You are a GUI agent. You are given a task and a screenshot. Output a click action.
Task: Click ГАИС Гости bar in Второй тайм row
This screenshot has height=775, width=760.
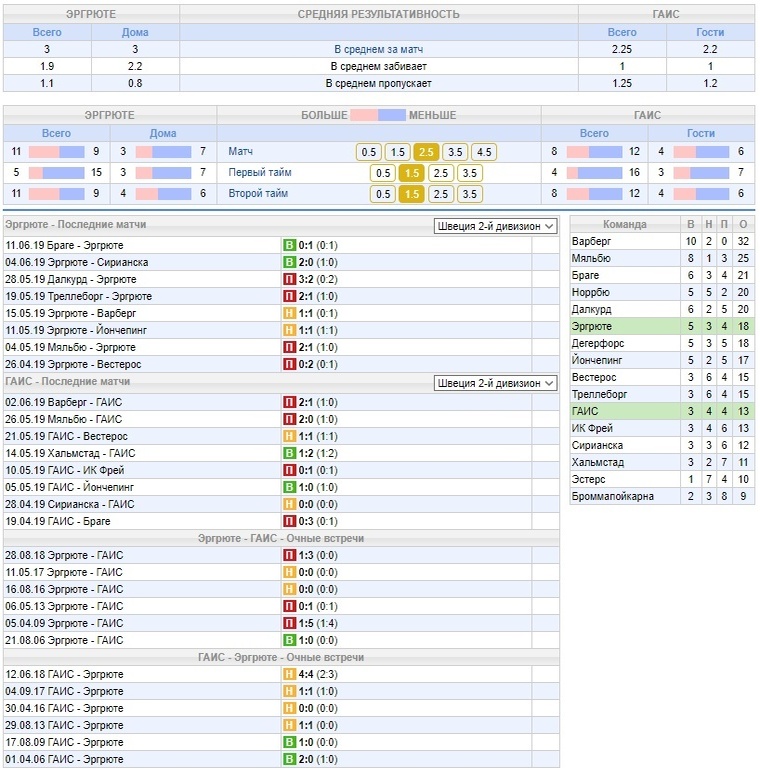701,194
